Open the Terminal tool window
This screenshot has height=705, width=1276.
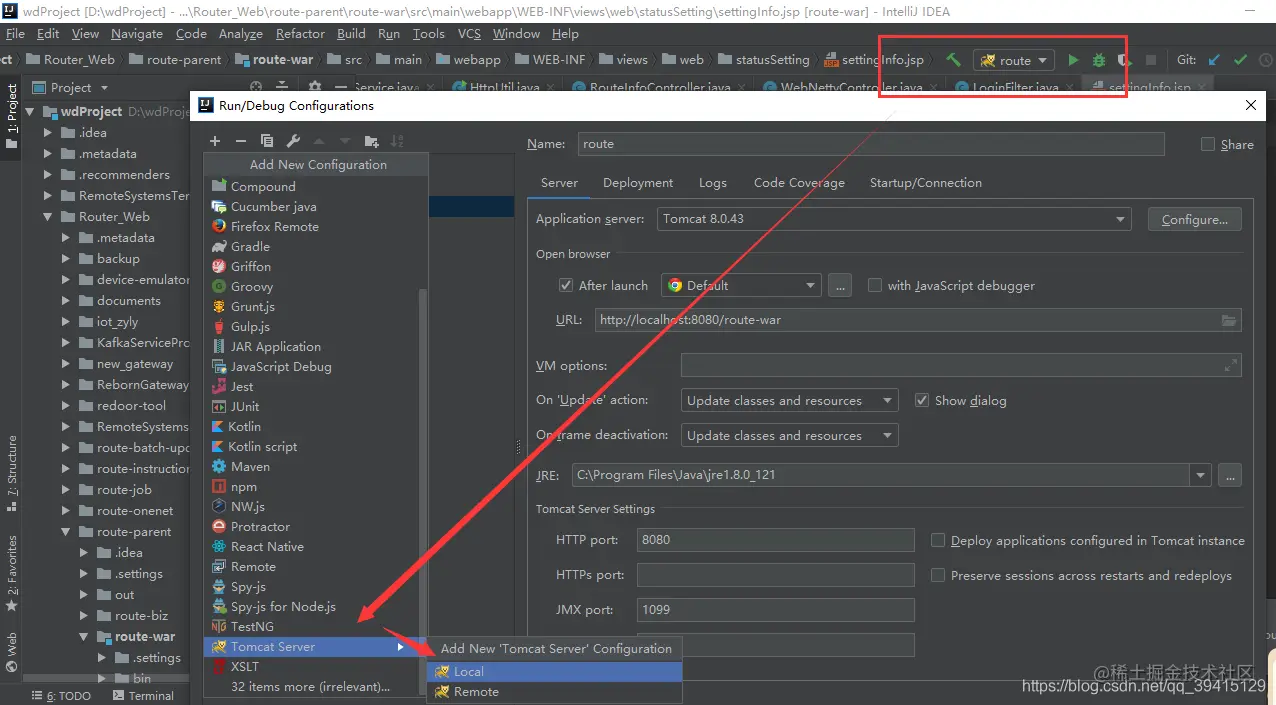coord(142,696)
